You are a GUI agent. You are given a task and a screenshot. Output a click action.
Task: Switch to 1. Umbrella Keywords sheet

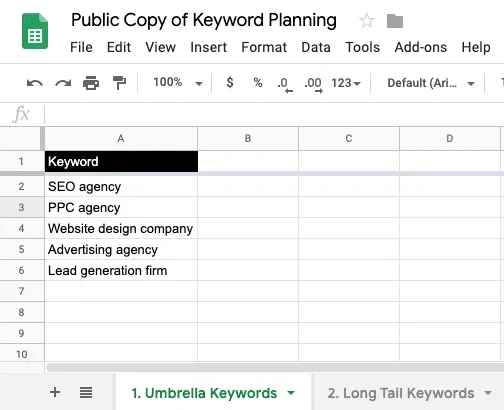(204, 393)
